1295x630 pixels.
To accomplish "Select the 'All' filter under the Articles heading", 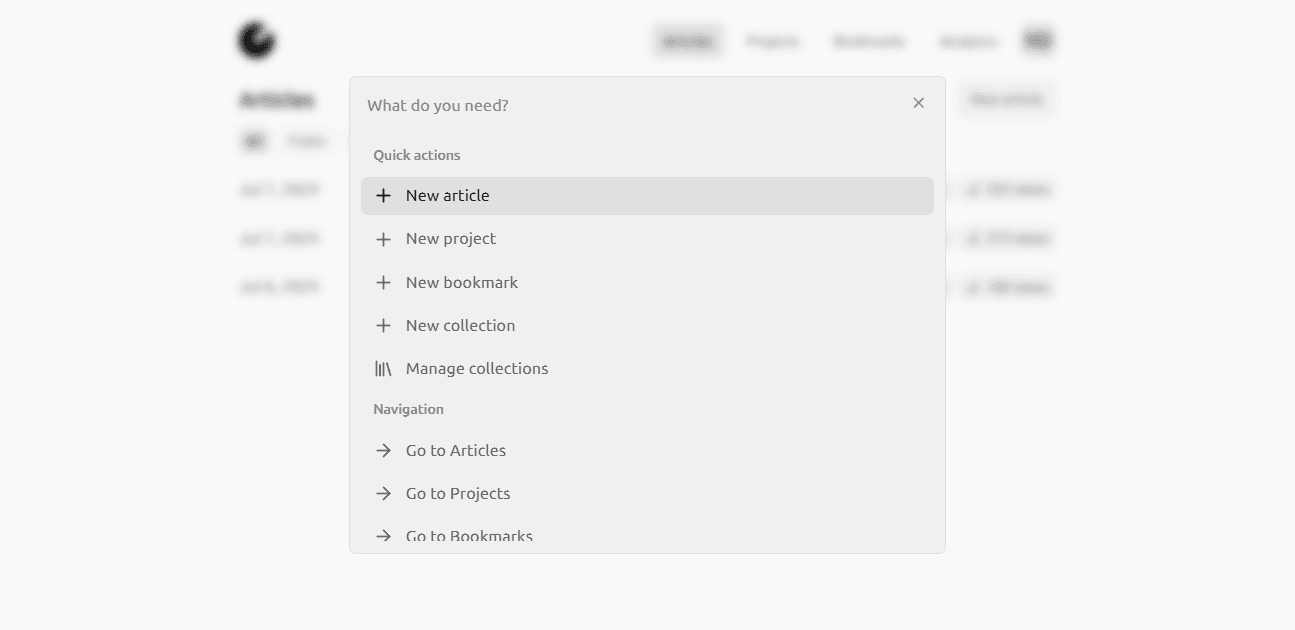I will [x=254, y=141].
